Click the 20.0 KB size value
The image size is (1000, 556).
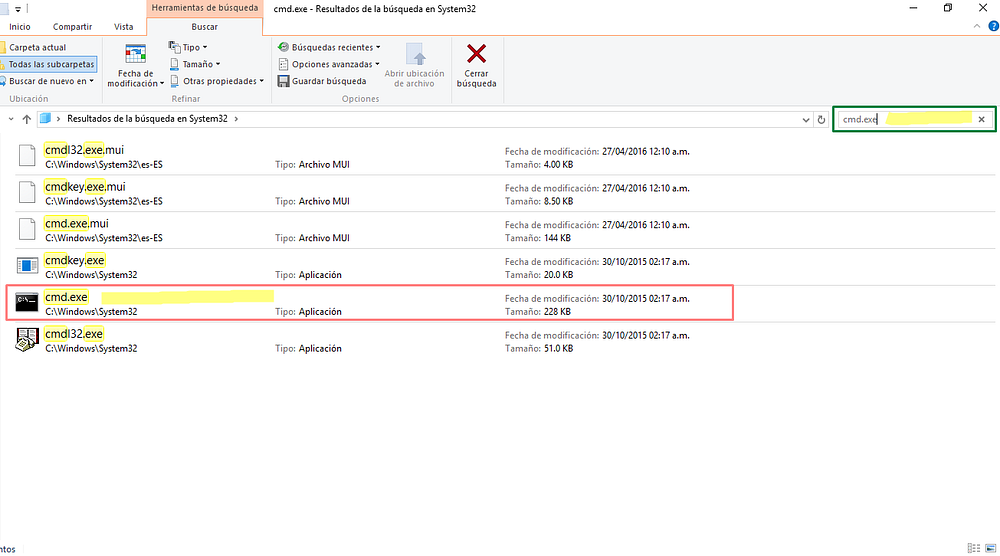[558, 275]
